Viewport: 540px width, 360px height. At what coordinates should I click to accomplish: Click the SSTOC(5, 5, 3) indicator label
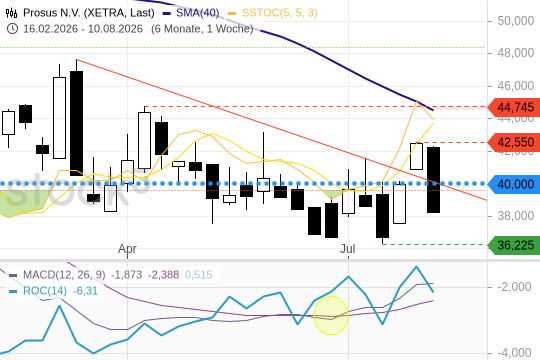[x=280, y=13]
